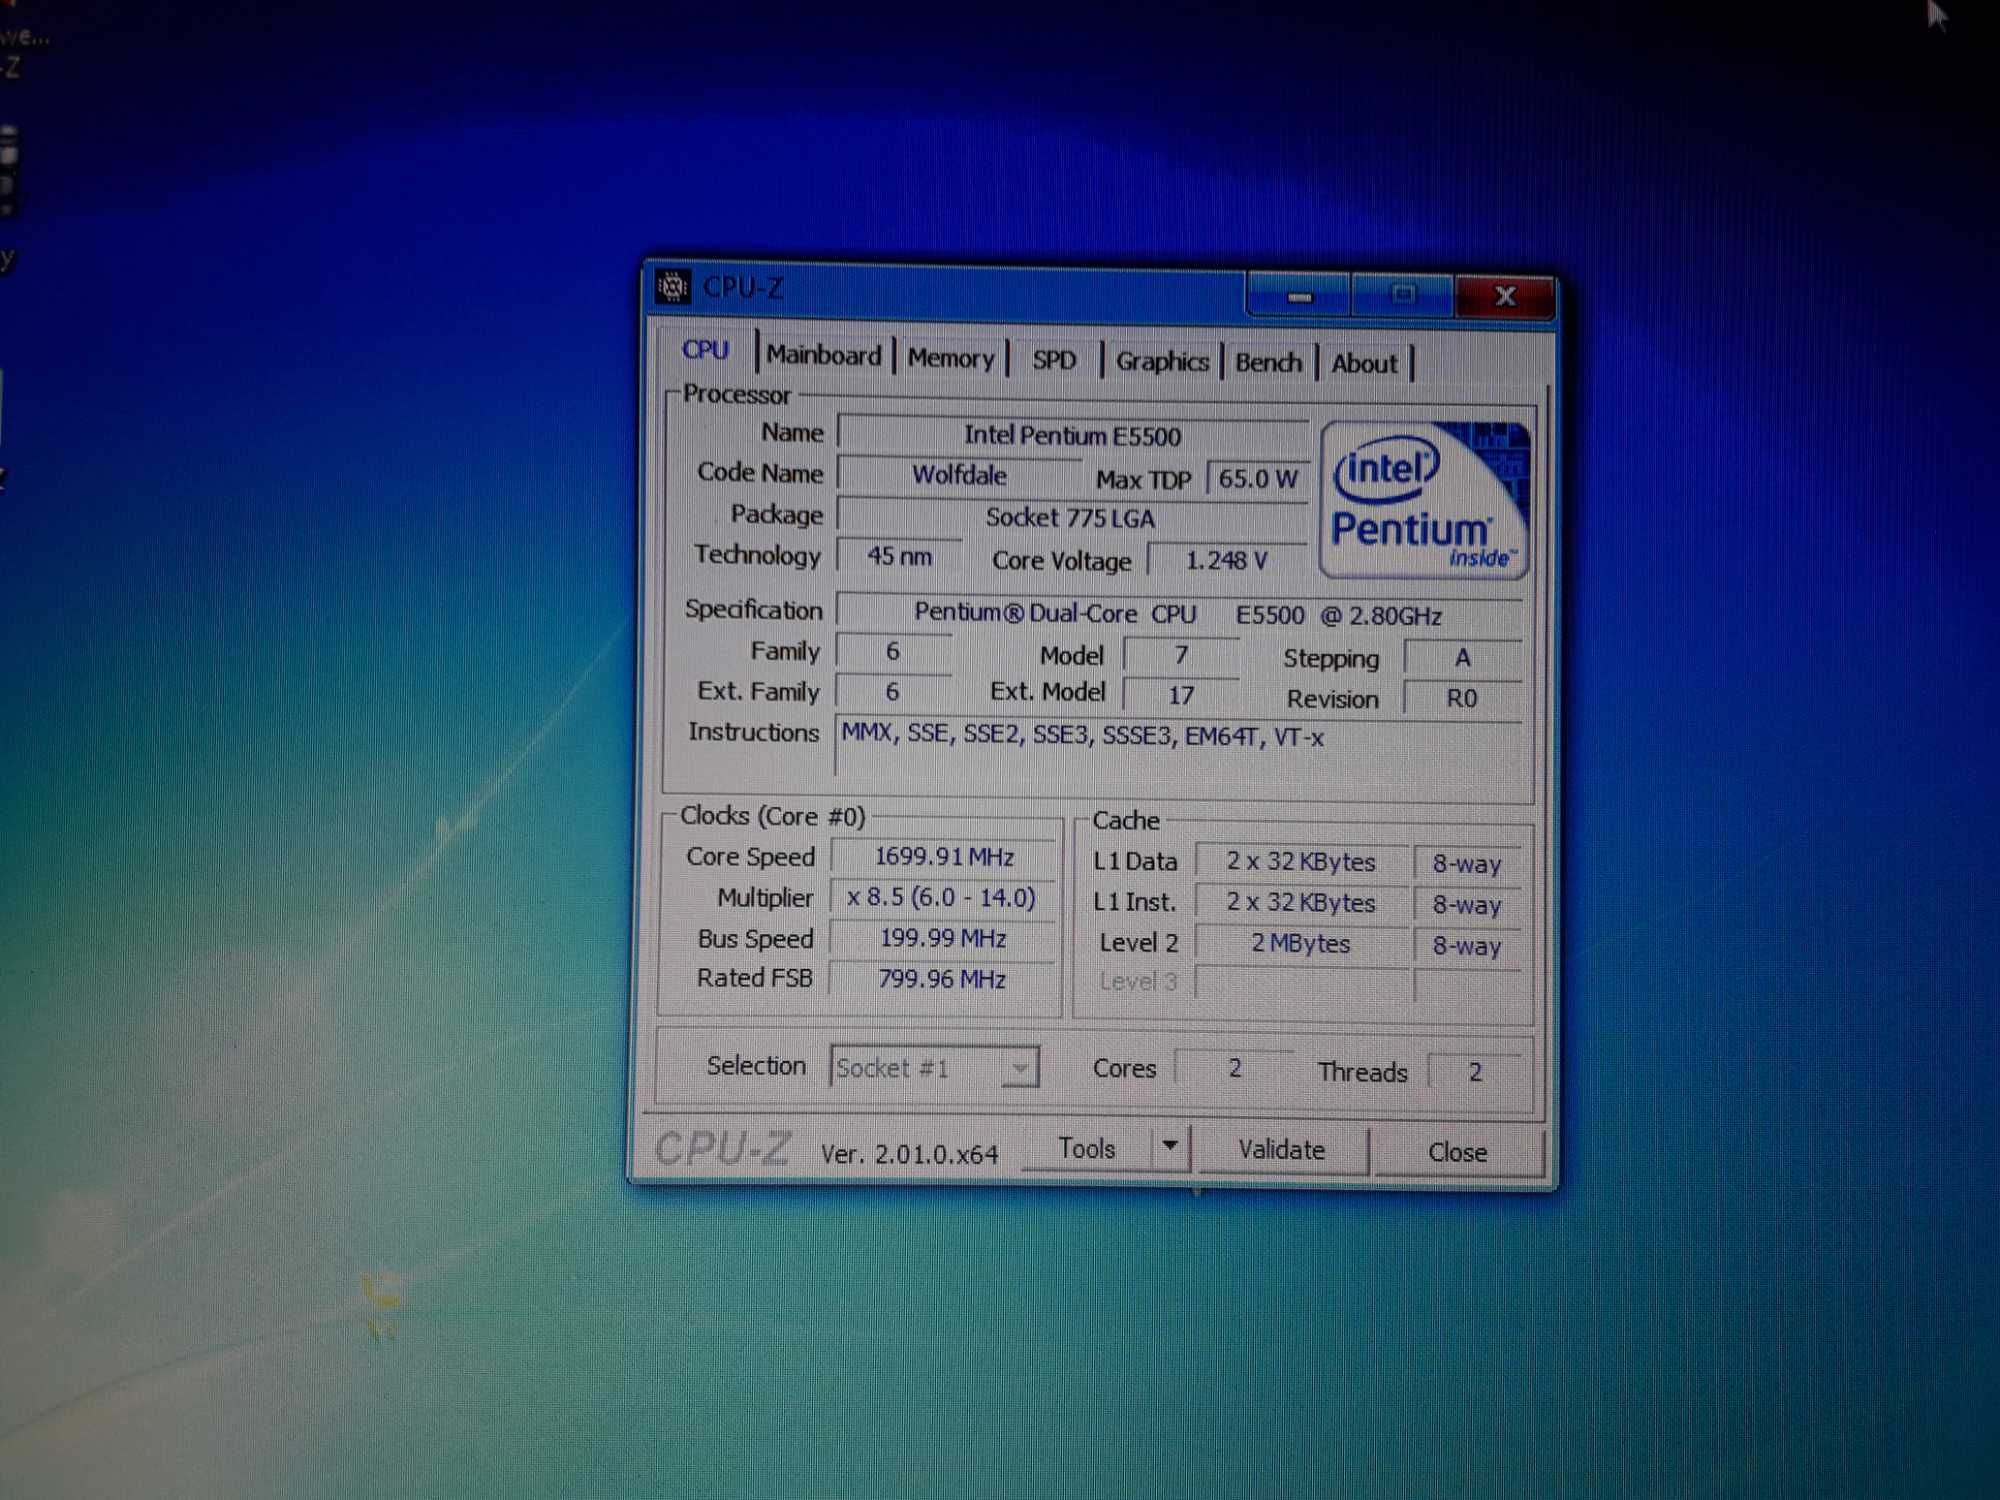Click the Level 2 associativity 8-way

1467,946
